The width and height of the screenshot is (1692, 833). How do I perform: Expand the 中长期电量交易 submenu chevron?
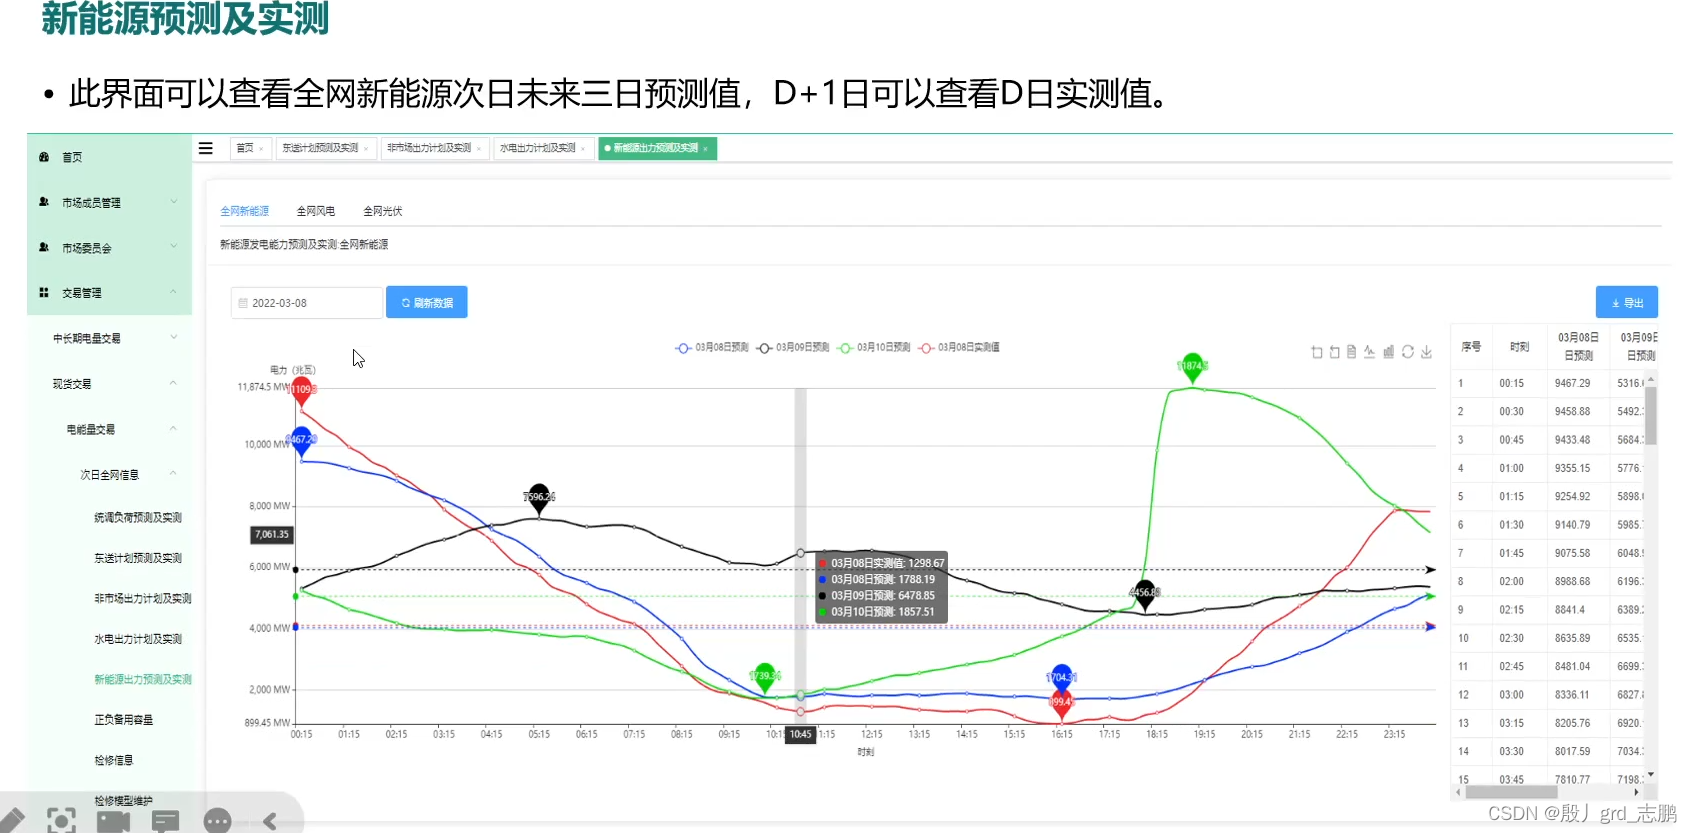click(174, 337)
